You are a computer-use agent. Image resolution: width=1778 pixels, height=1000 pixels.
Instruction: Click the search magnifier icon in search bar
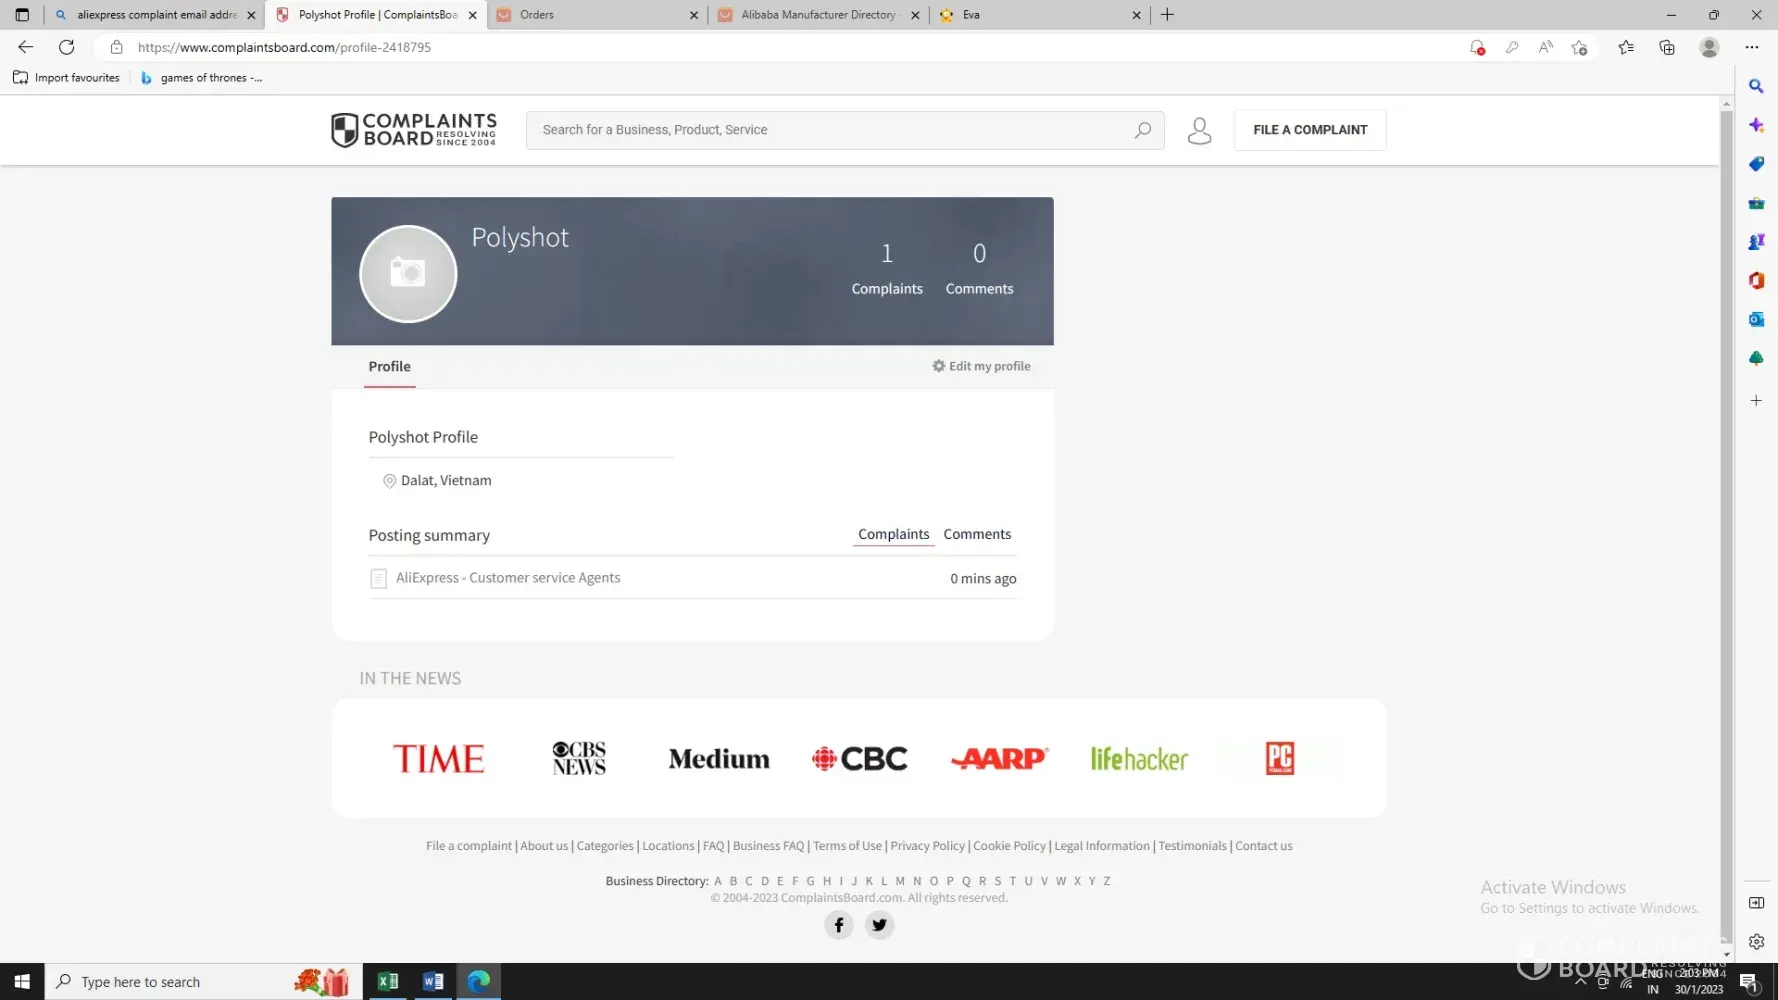pos(1142,130)
